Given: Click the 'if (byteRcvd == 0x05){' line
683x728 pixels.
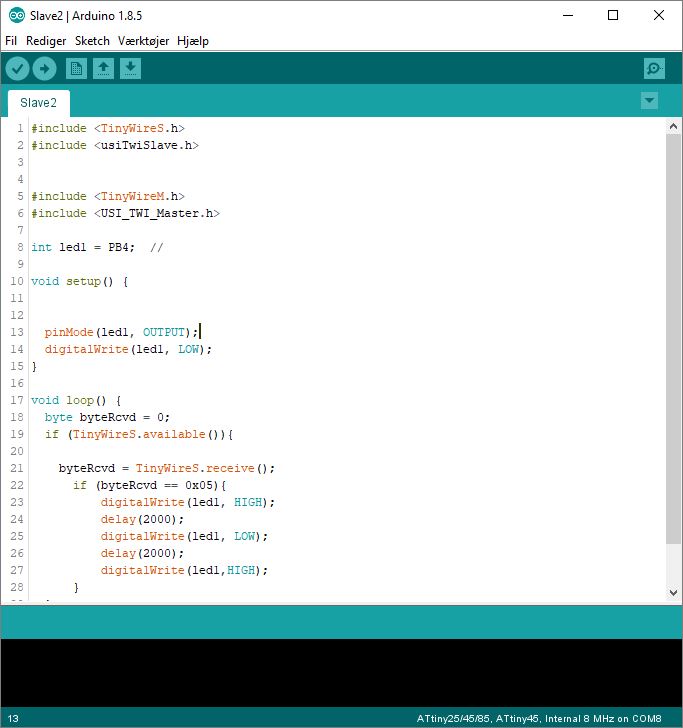Looking at the screenshot, I should pyautogui.click(x=150, y=485).
